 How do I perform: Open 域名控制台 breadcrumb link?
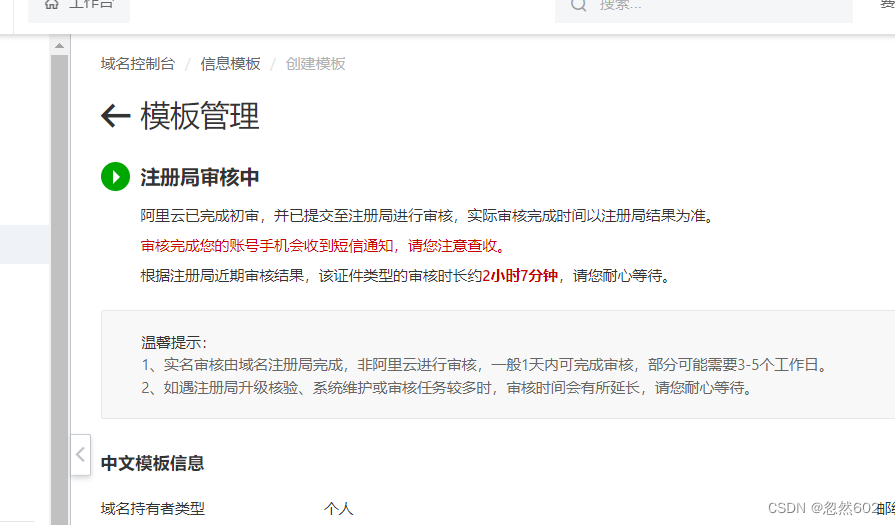pyautogui.click(x=138, y=64)
